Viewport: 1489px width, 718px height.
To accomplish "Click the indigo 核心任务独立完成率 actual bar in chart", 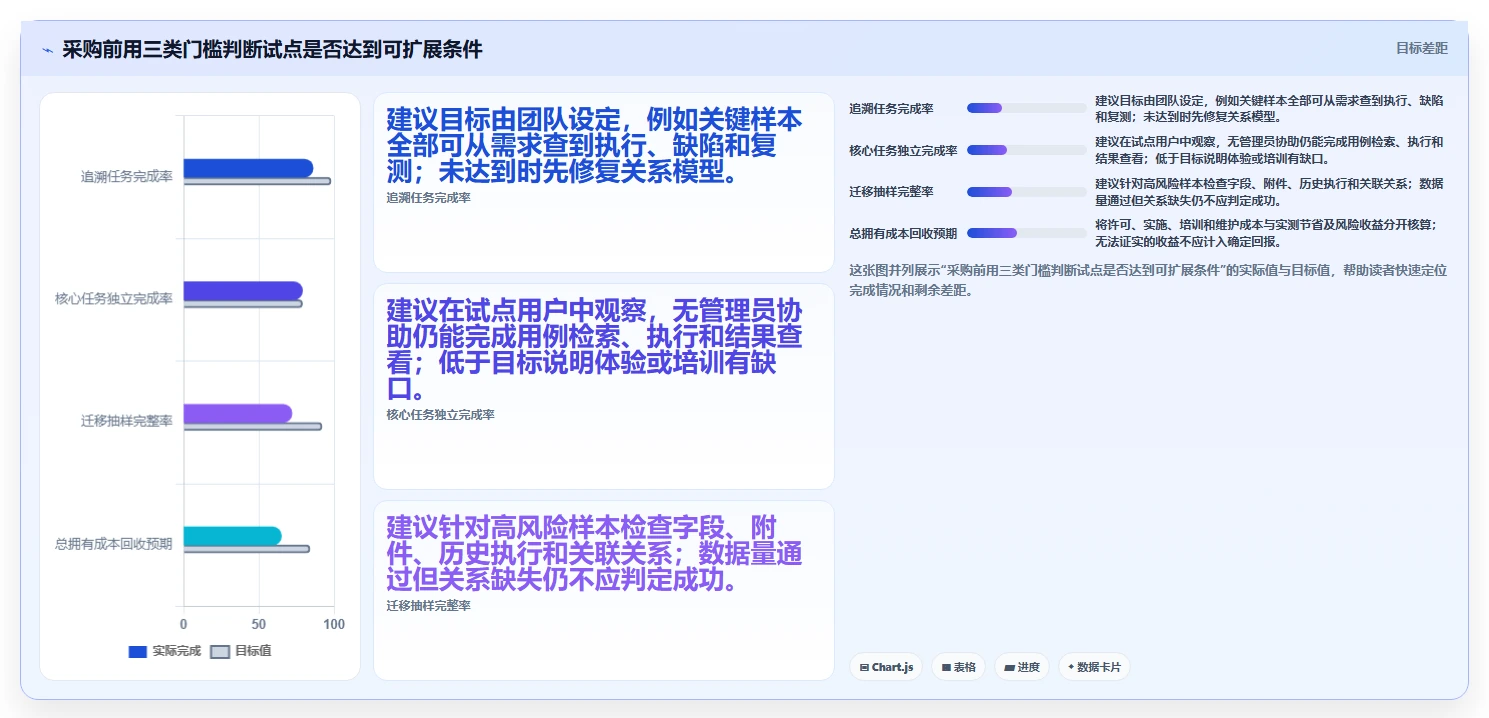I will point(242,290).
